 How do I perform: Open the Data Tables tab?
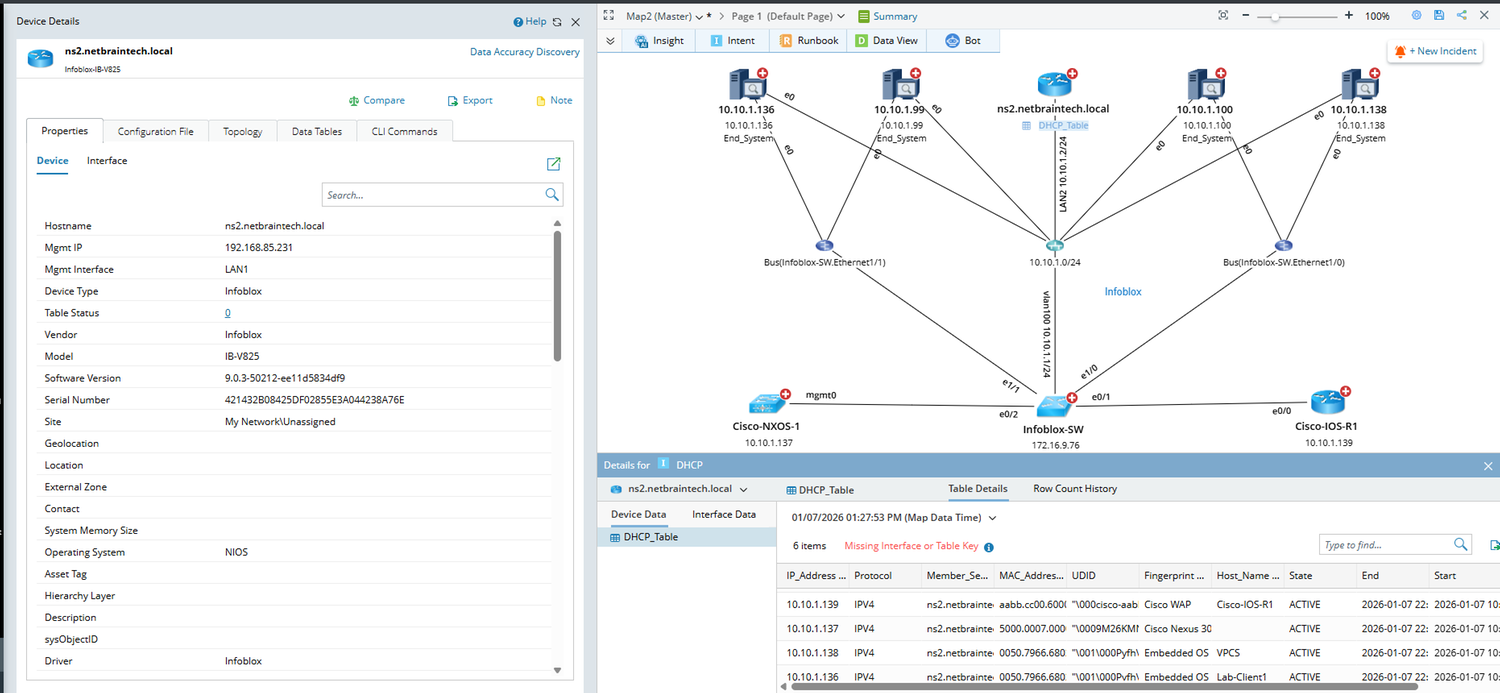tap(317, 131)
